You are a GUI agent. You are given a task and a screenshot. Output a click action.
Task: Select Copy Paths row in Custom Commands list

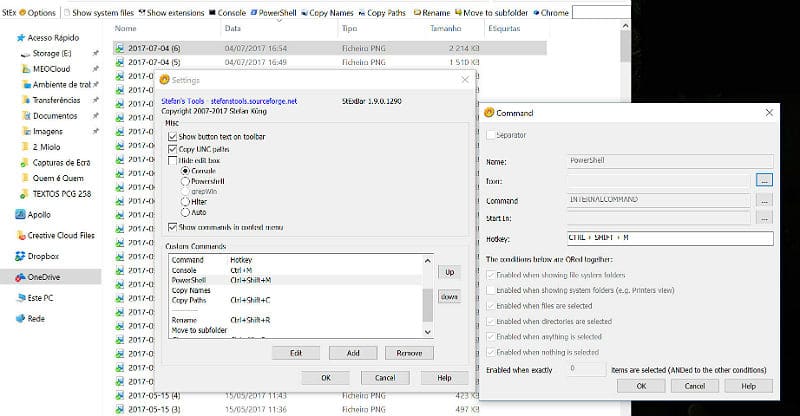pos(296,300)
